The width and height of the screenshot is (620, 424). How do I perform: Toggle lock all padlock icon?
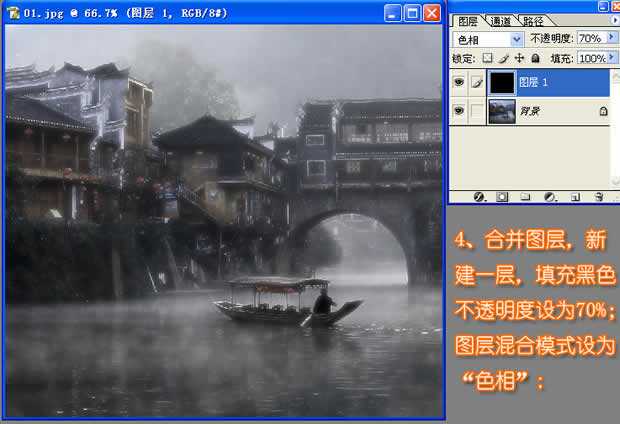coord(535,59)
